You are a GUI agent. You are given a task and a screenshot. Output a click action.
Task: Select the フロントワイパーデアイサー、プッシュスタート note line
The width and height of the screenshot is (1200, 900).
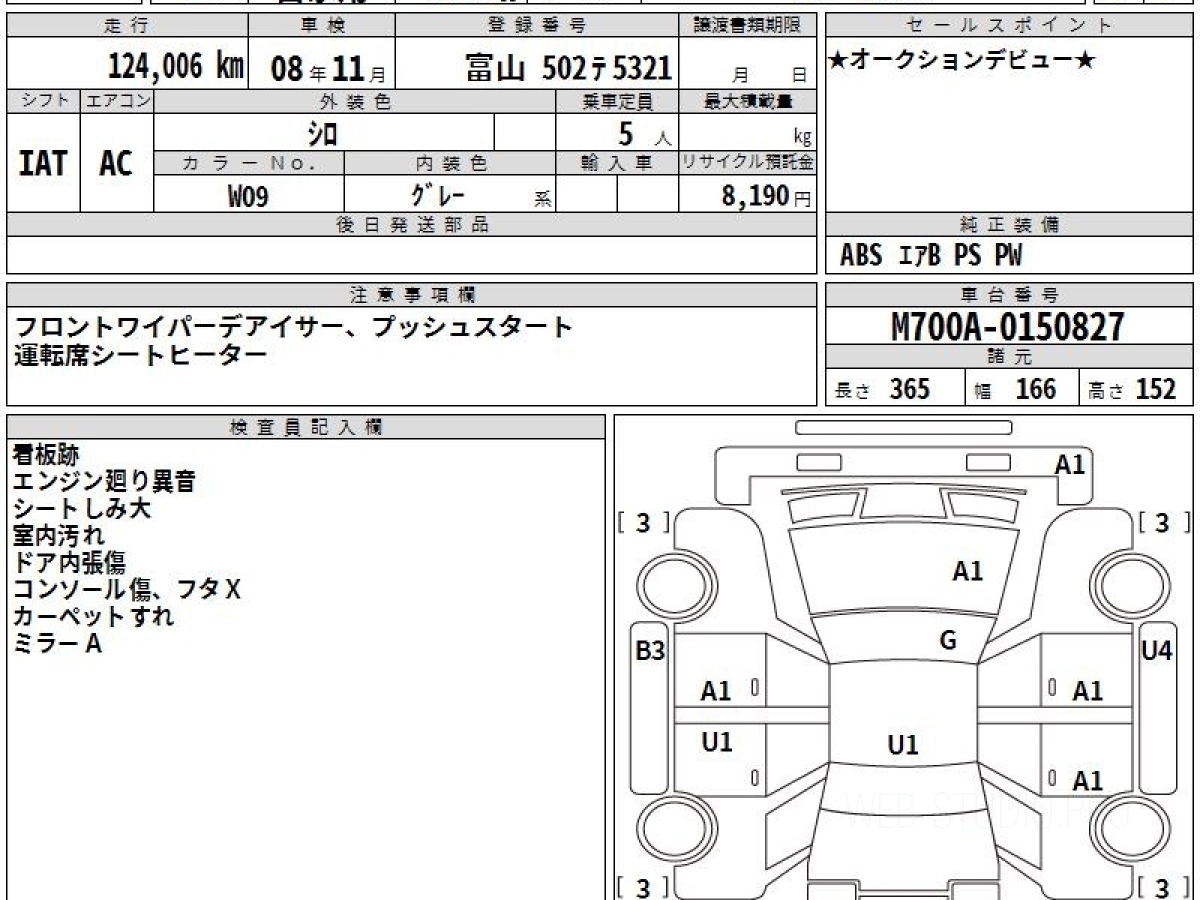pos(293,326)
